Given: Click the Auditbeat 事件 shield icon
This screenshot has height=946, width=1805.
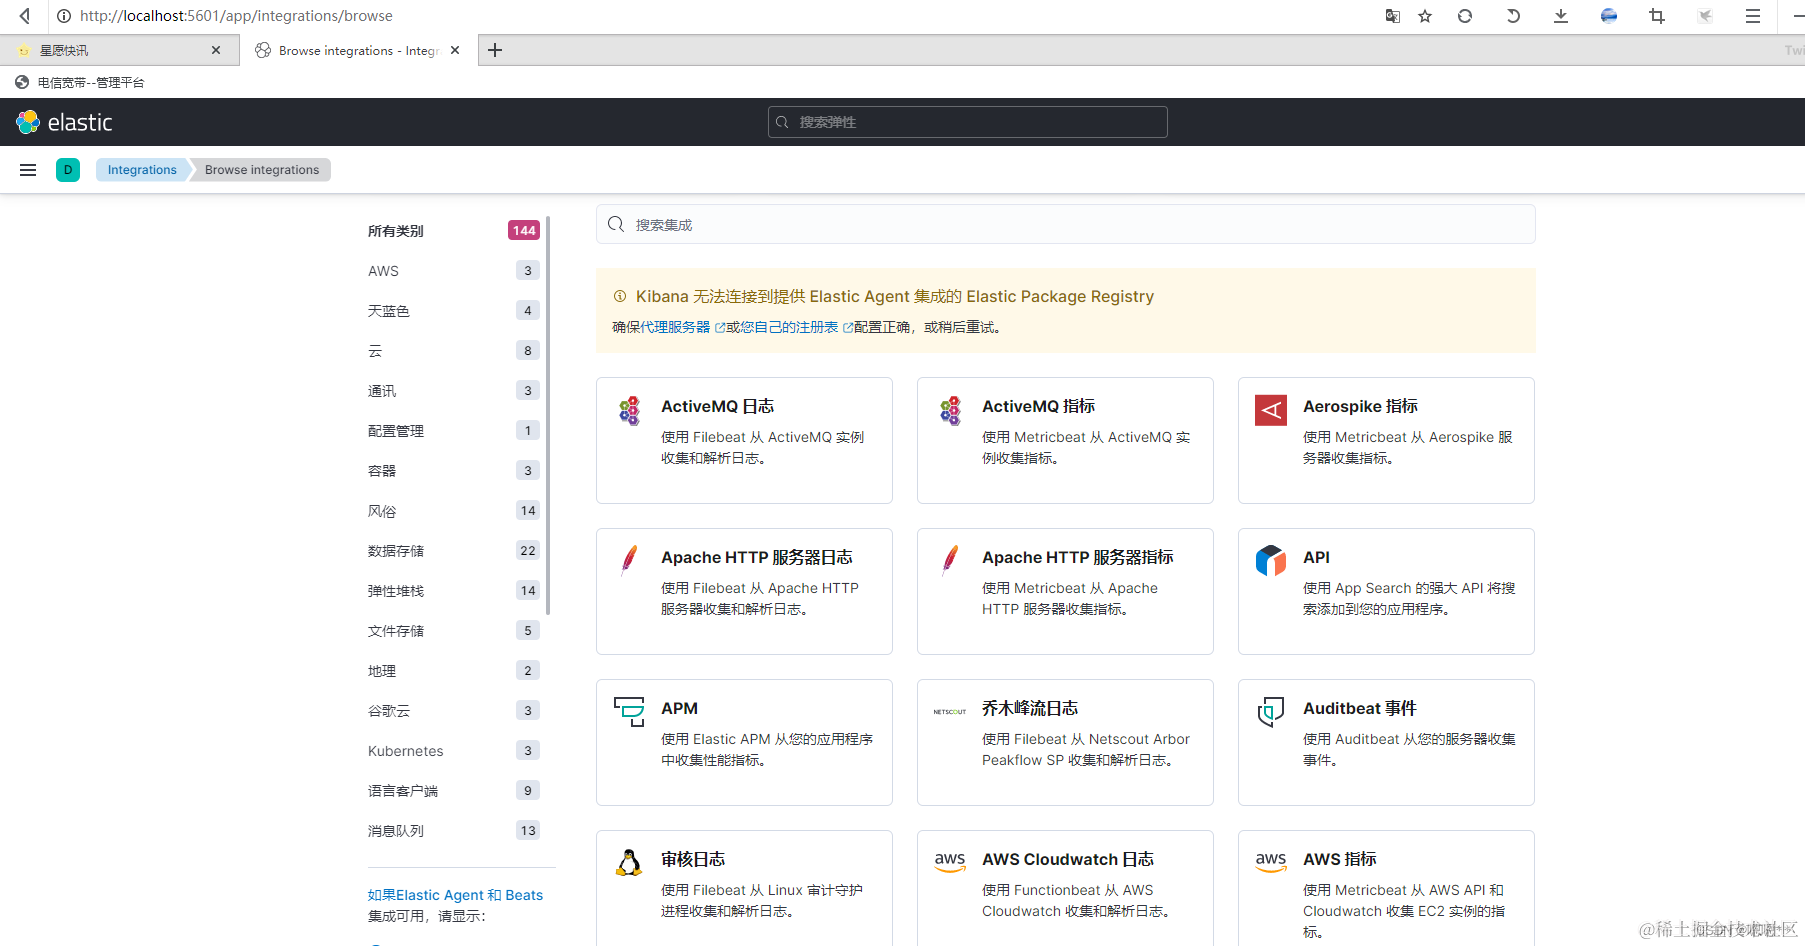Looking at the screenshot, I should [1271, 712].
